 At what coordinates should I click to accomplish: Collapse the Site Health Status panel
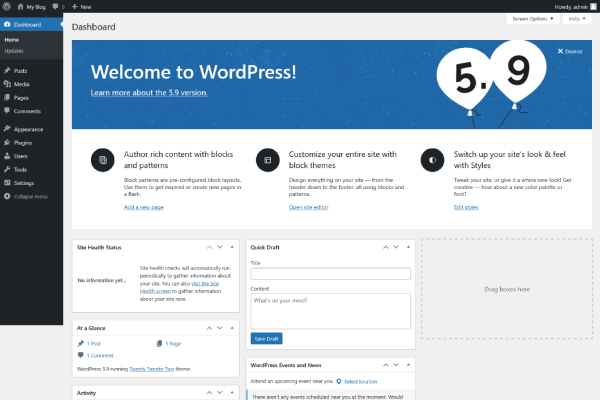[x=233, y=246]
